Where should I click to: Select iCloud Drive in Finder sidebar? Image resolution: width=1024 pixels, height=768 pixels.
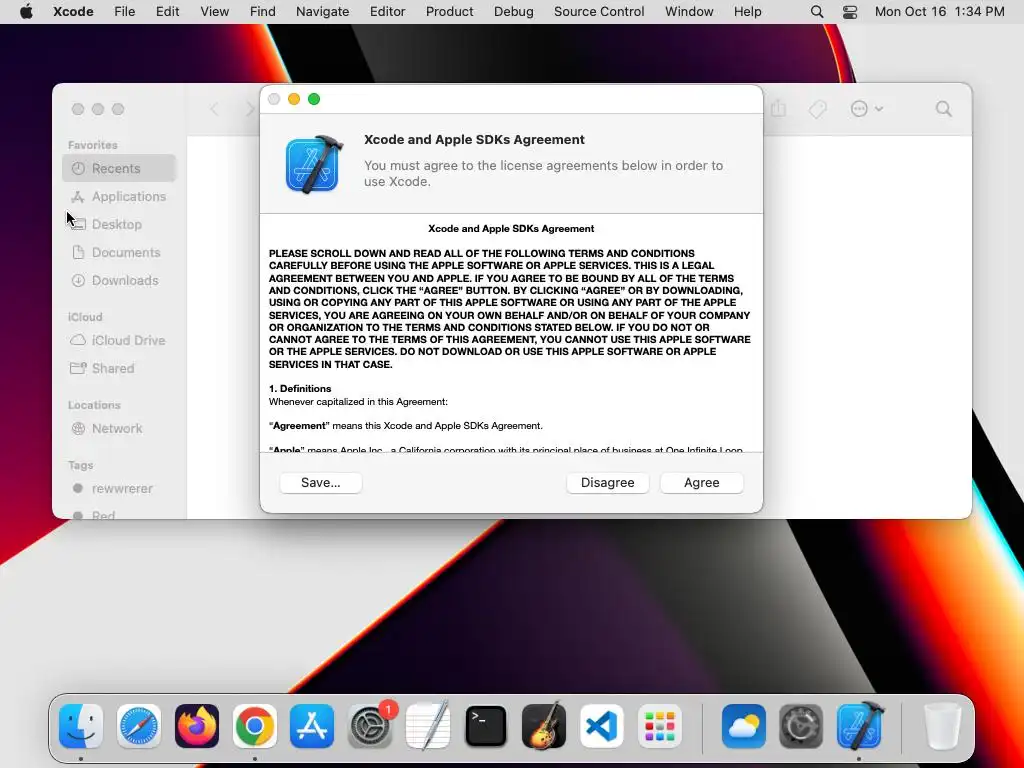(120, 340)
